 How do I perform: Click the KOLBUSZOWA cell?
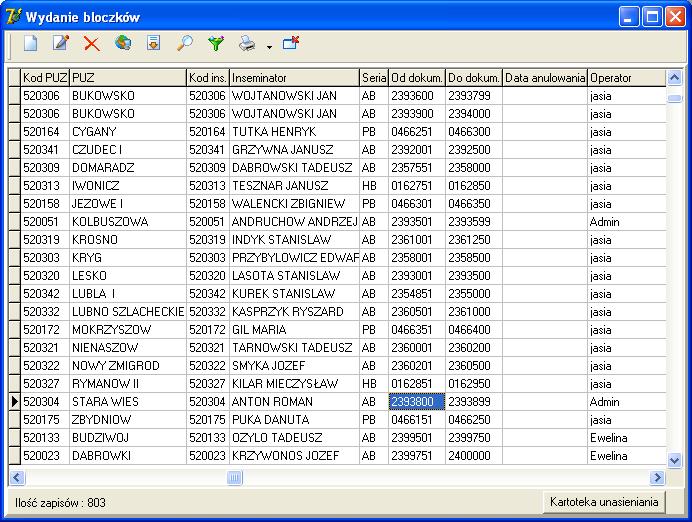[x=128, y=222]
